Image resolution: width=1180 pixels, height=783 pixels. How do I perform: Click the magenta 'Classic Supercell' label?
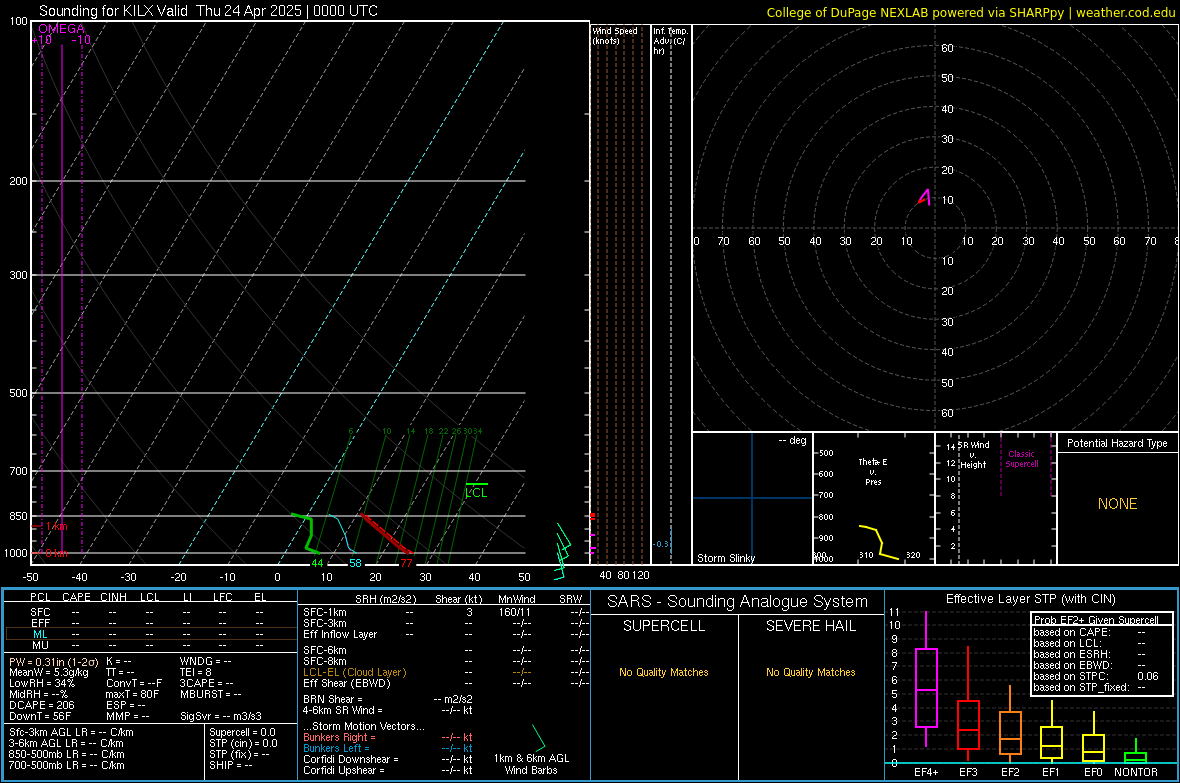(x=1021, y=459)
